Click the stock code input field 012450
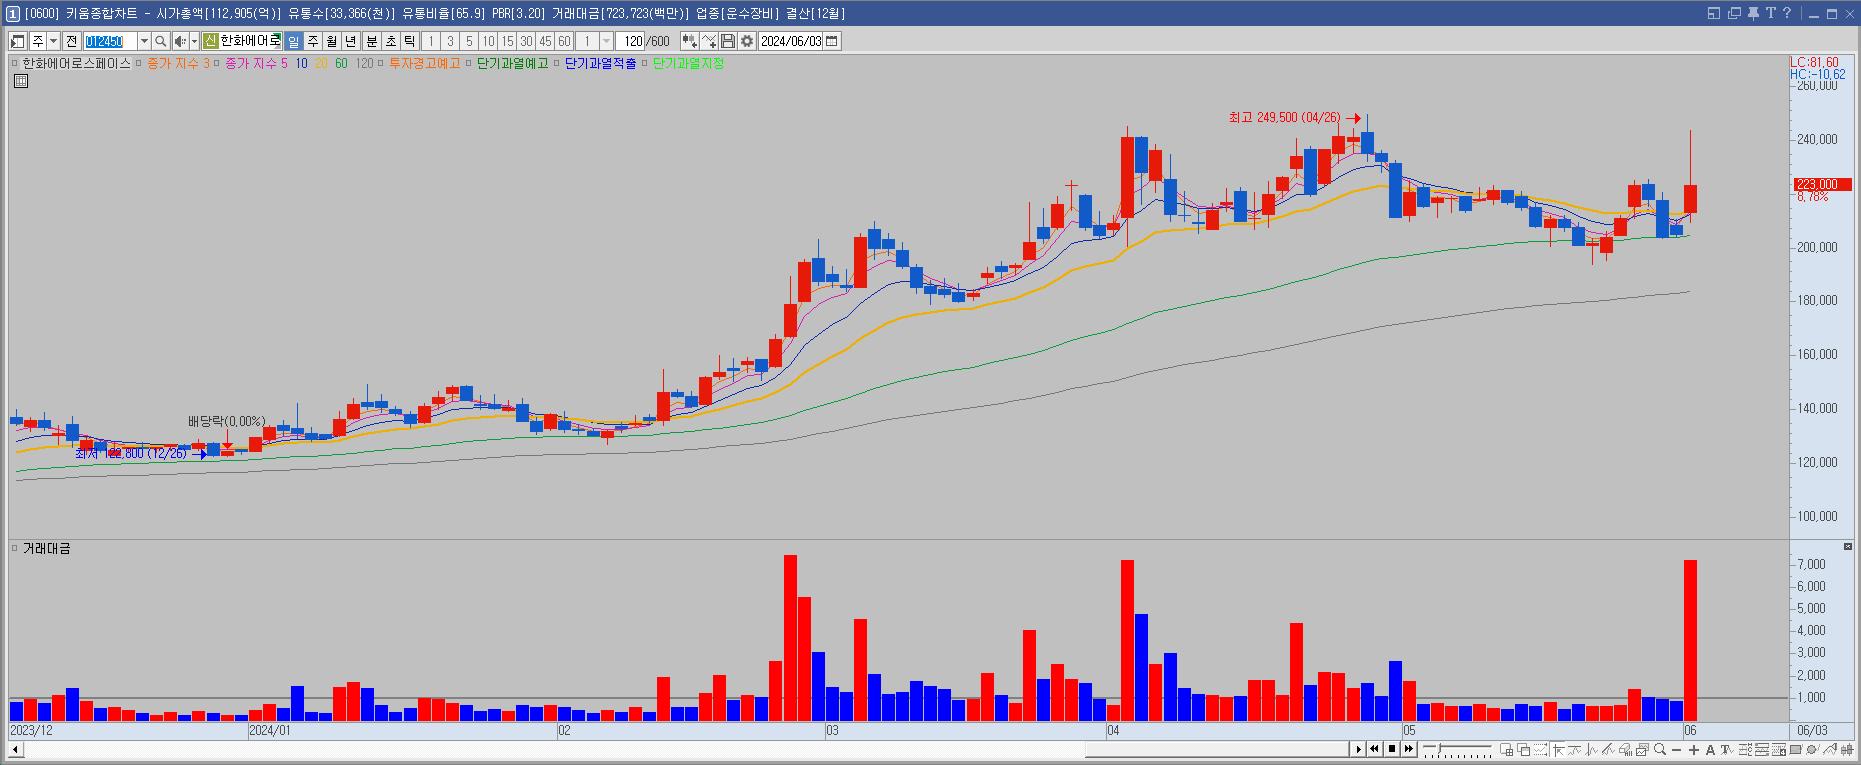Viewport: 1861px width, 765px height. (x=109, y=41)
